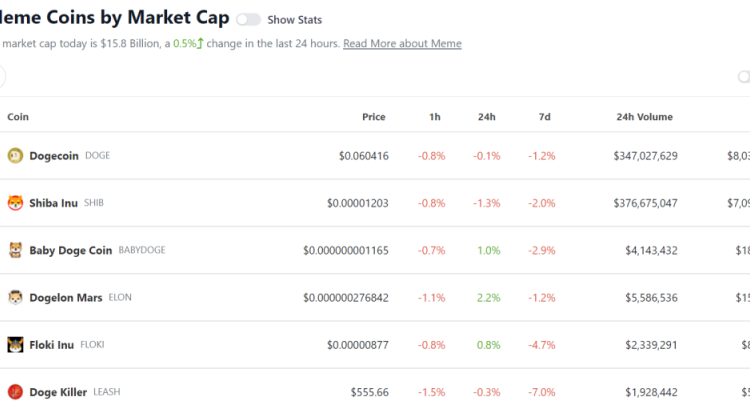Click the Shiba Inu coin icon

15,203
